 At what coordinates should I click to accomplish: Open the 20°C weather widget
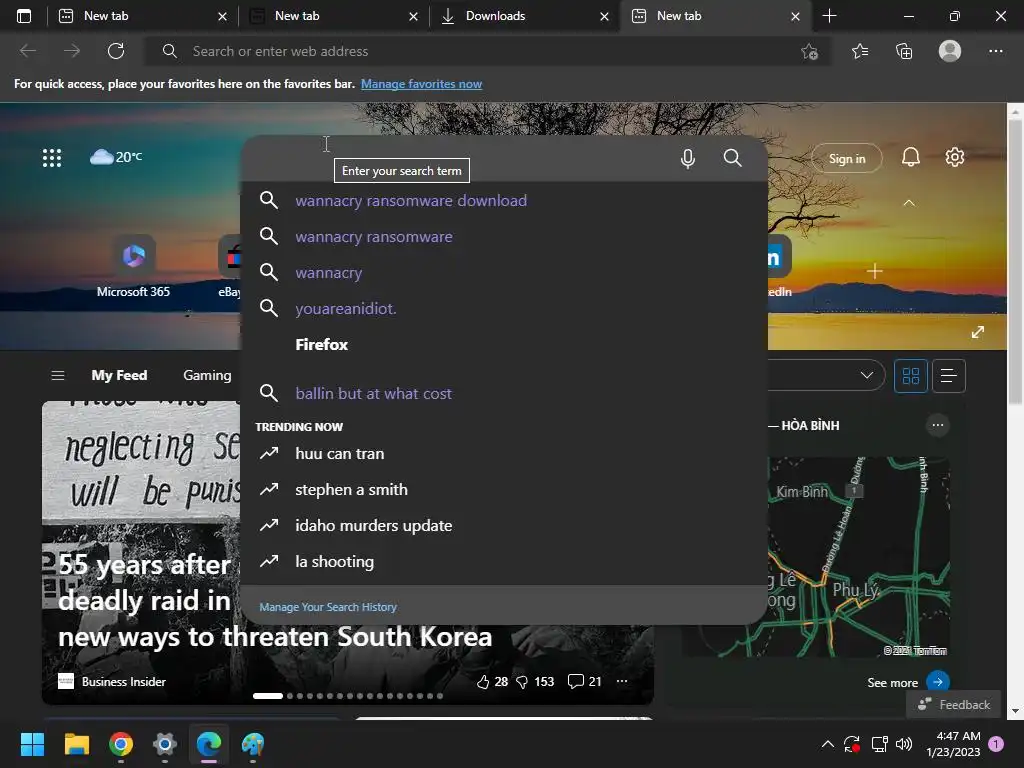tap(116, 157)
